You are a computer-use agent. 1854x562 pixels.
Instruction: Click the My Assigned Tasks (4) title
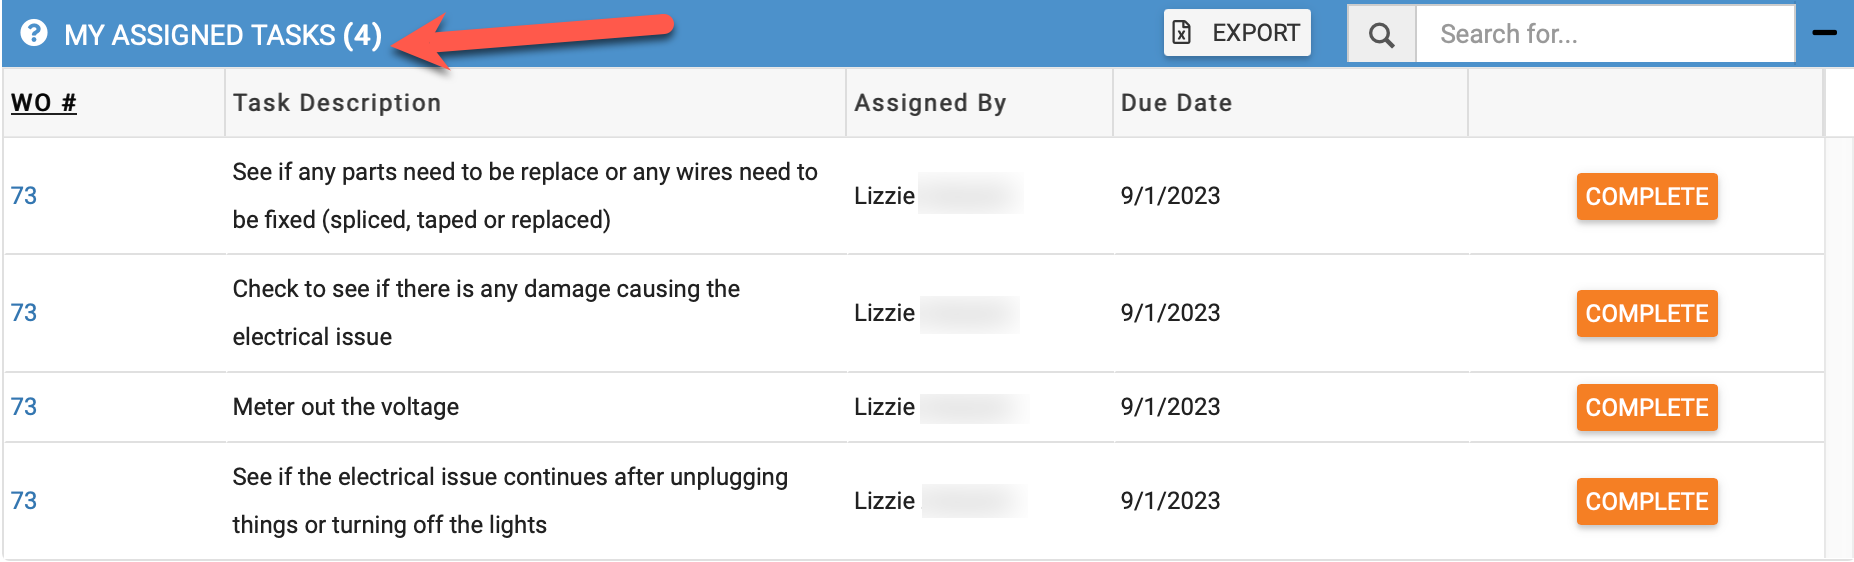tap(223, 35)
